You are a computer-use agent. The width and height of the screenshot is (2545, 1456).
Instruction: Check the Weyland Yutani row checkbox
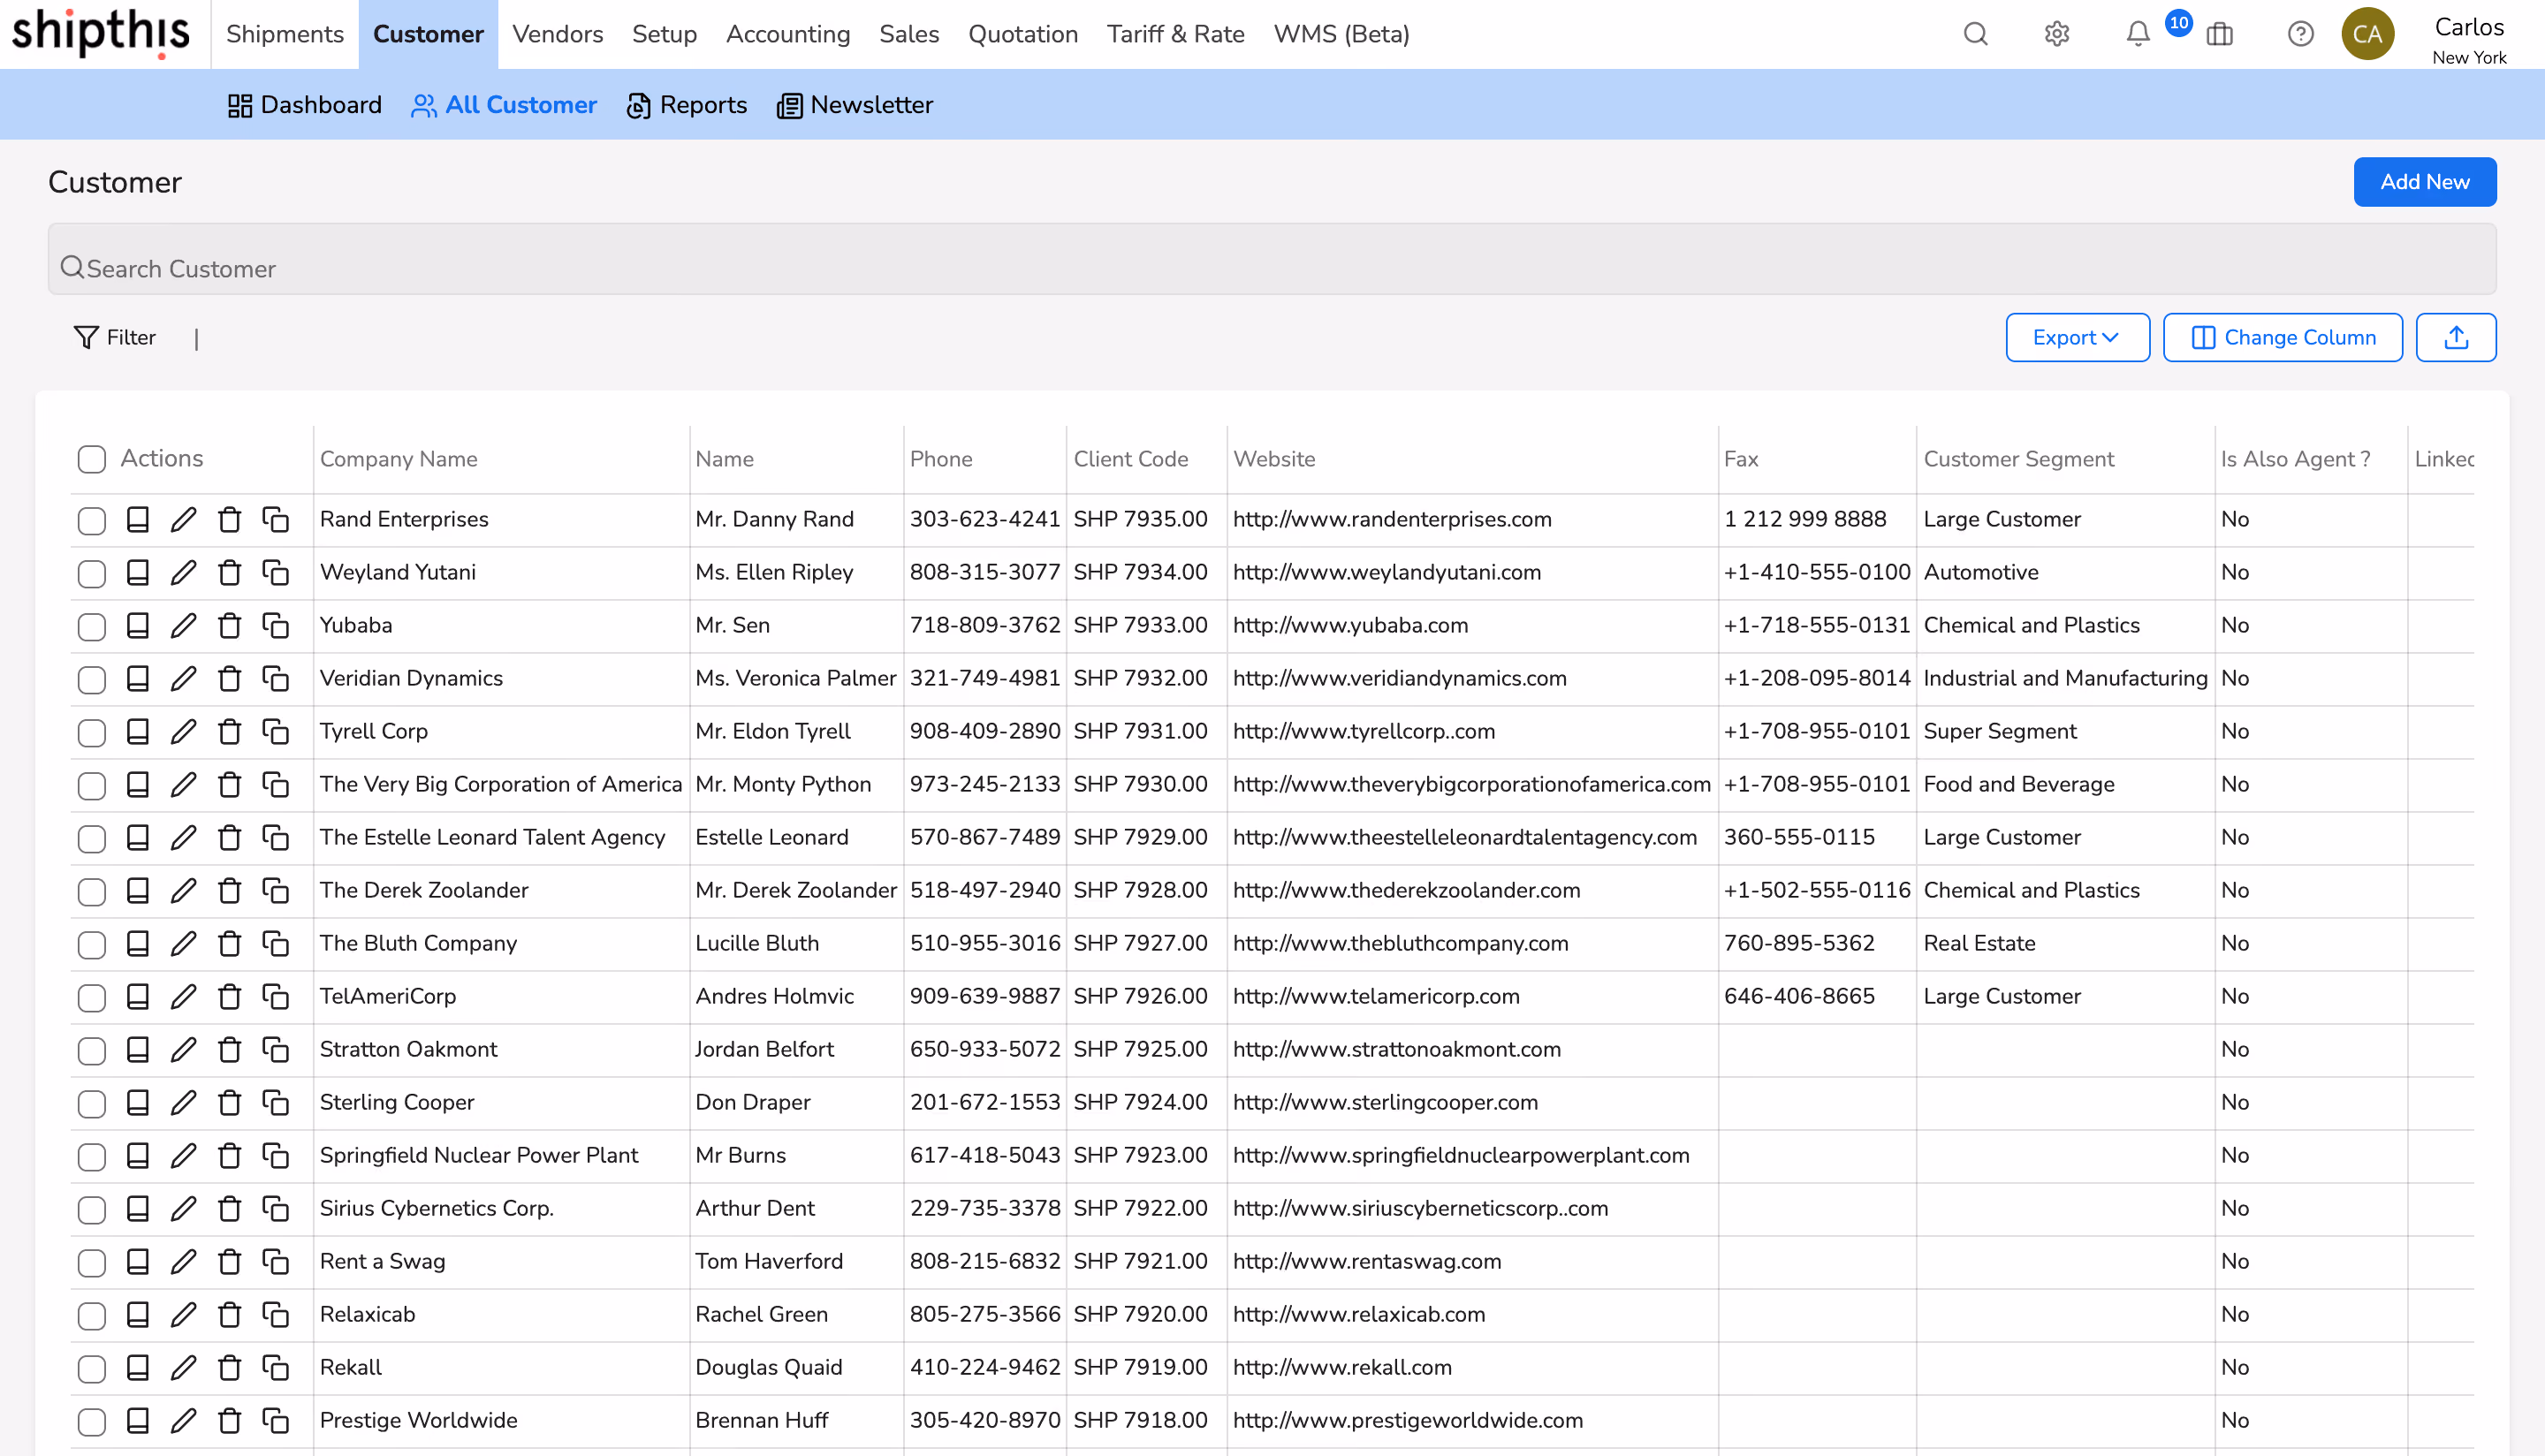92,573
